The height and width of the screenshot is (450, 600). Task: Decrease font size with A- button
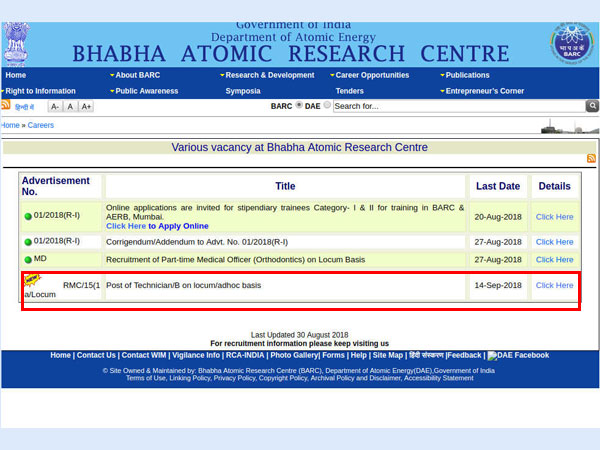(55, 106)
